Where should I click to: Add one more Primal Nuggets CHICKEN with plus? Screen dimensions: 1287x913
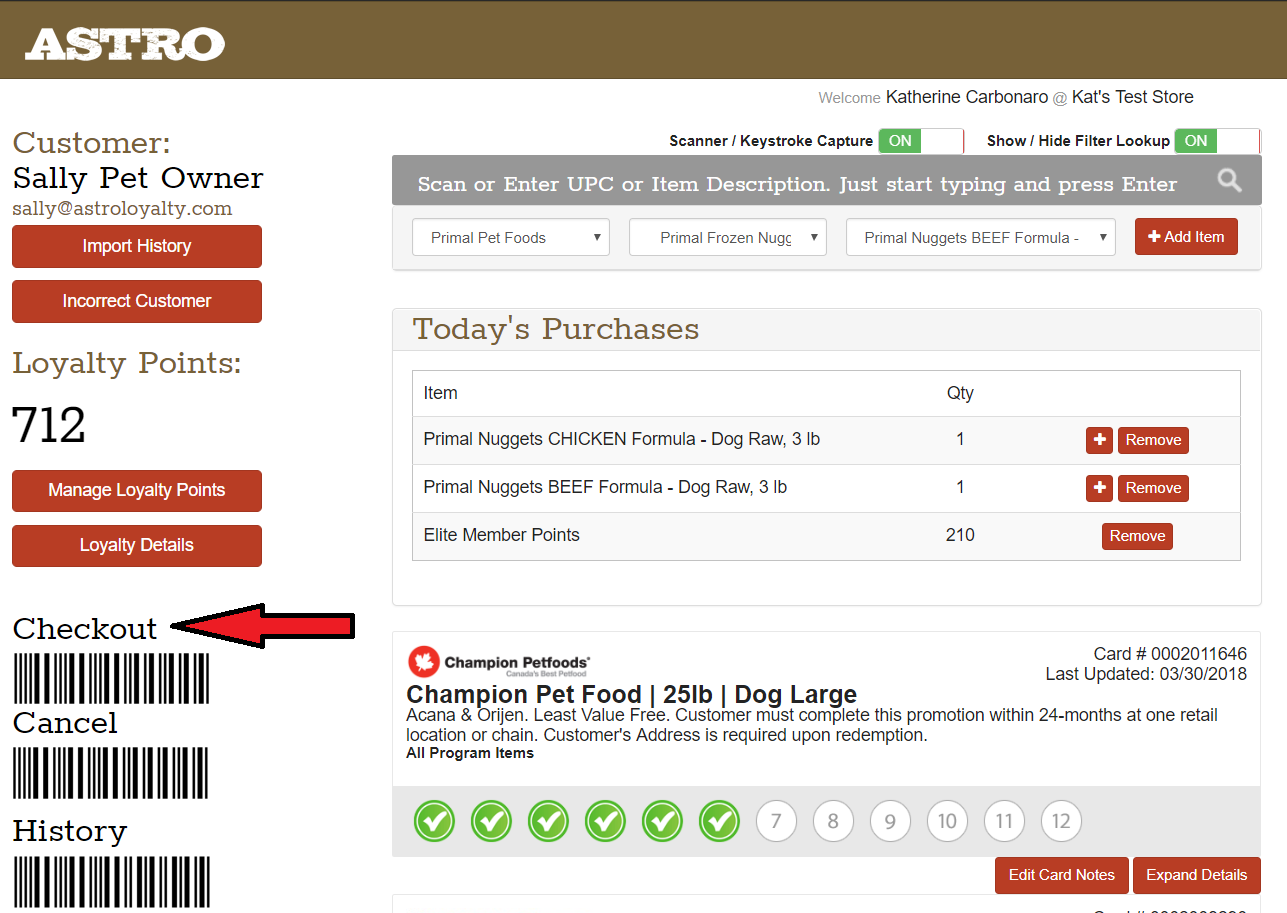click(1099, 440)
